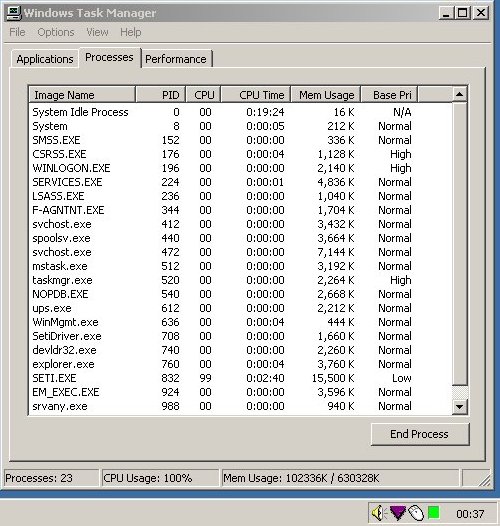Click the 15,500 K memory value

[x=333, y=378]
